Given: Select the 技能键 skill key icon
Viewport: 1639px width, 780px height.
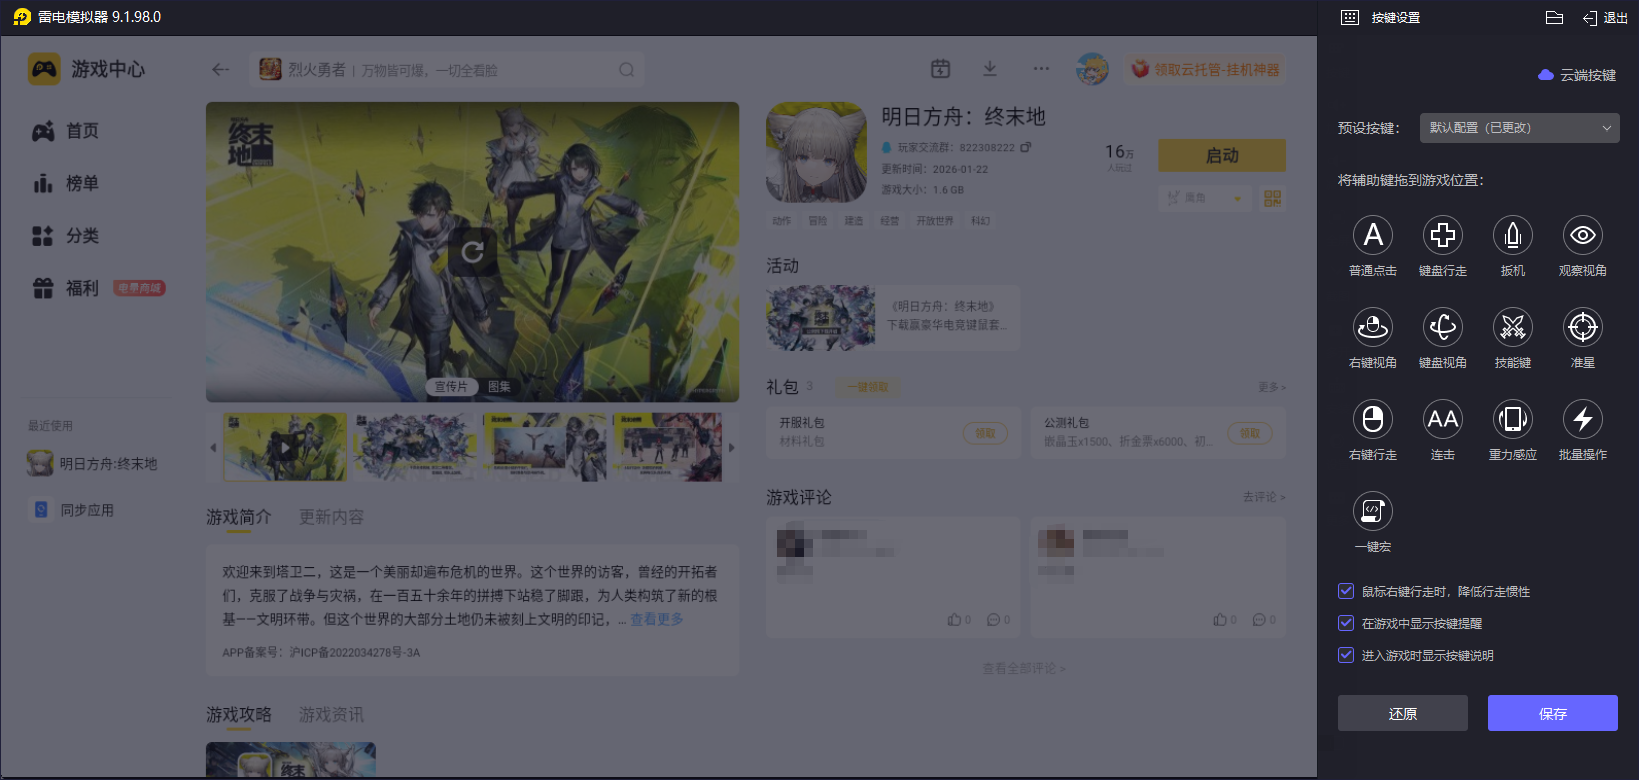Looking at the screenshot, I should pyautogui.click(x=1513, y=327).
